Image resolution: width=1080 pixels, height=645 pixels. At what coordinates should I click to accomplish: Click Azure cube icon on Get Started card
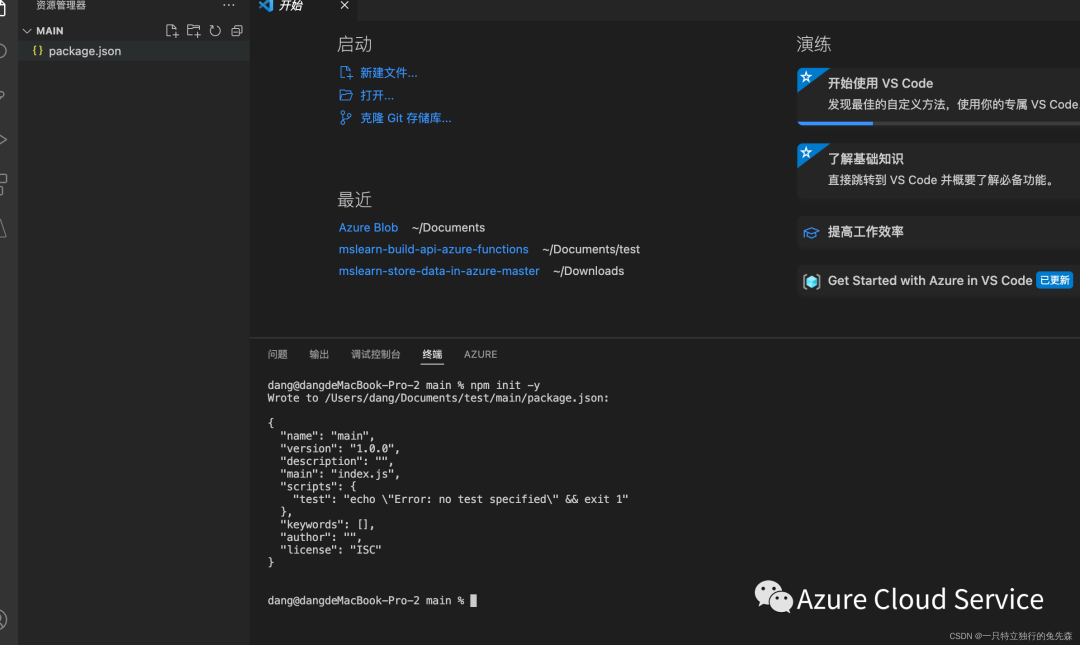(811, 281)
